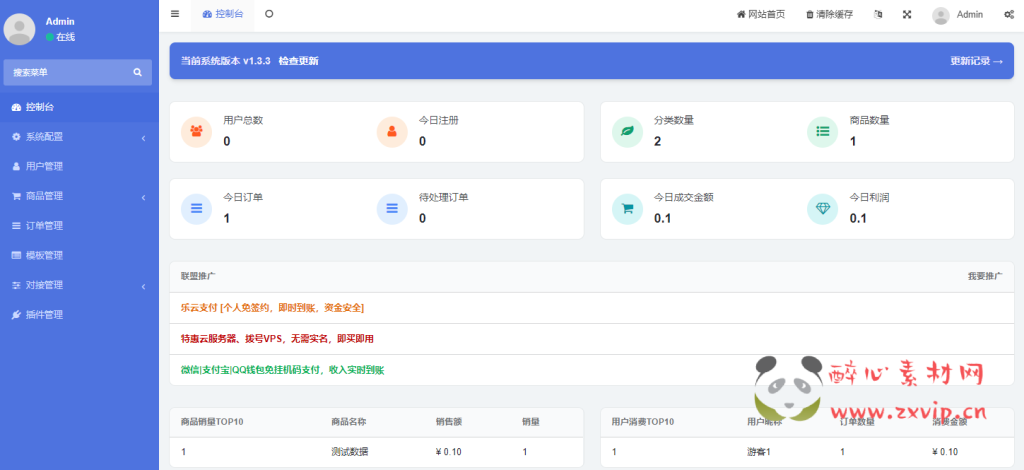
Task: Click the 当前系统版本 v1.3.3 text
Action: click(x=225, y=61)
